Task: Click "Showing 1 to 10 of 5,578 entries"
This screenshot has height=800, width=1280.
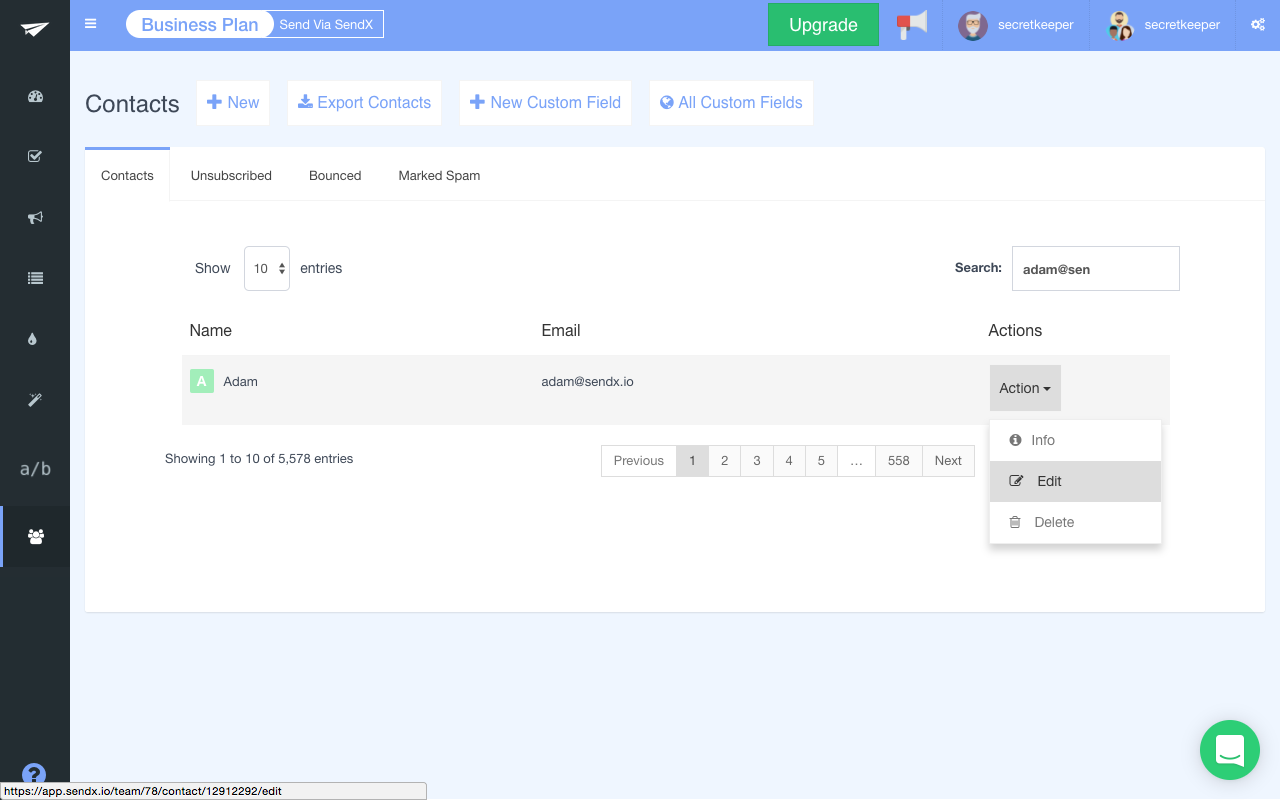Action: point(259,459)
